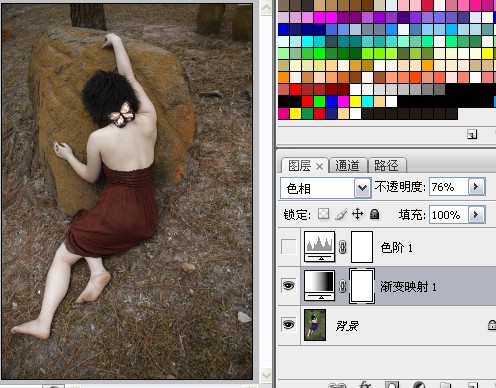Select Levels histogram thumbnail of 色阶 1
This screenshot has height=388, width=496.
(319, 247)
